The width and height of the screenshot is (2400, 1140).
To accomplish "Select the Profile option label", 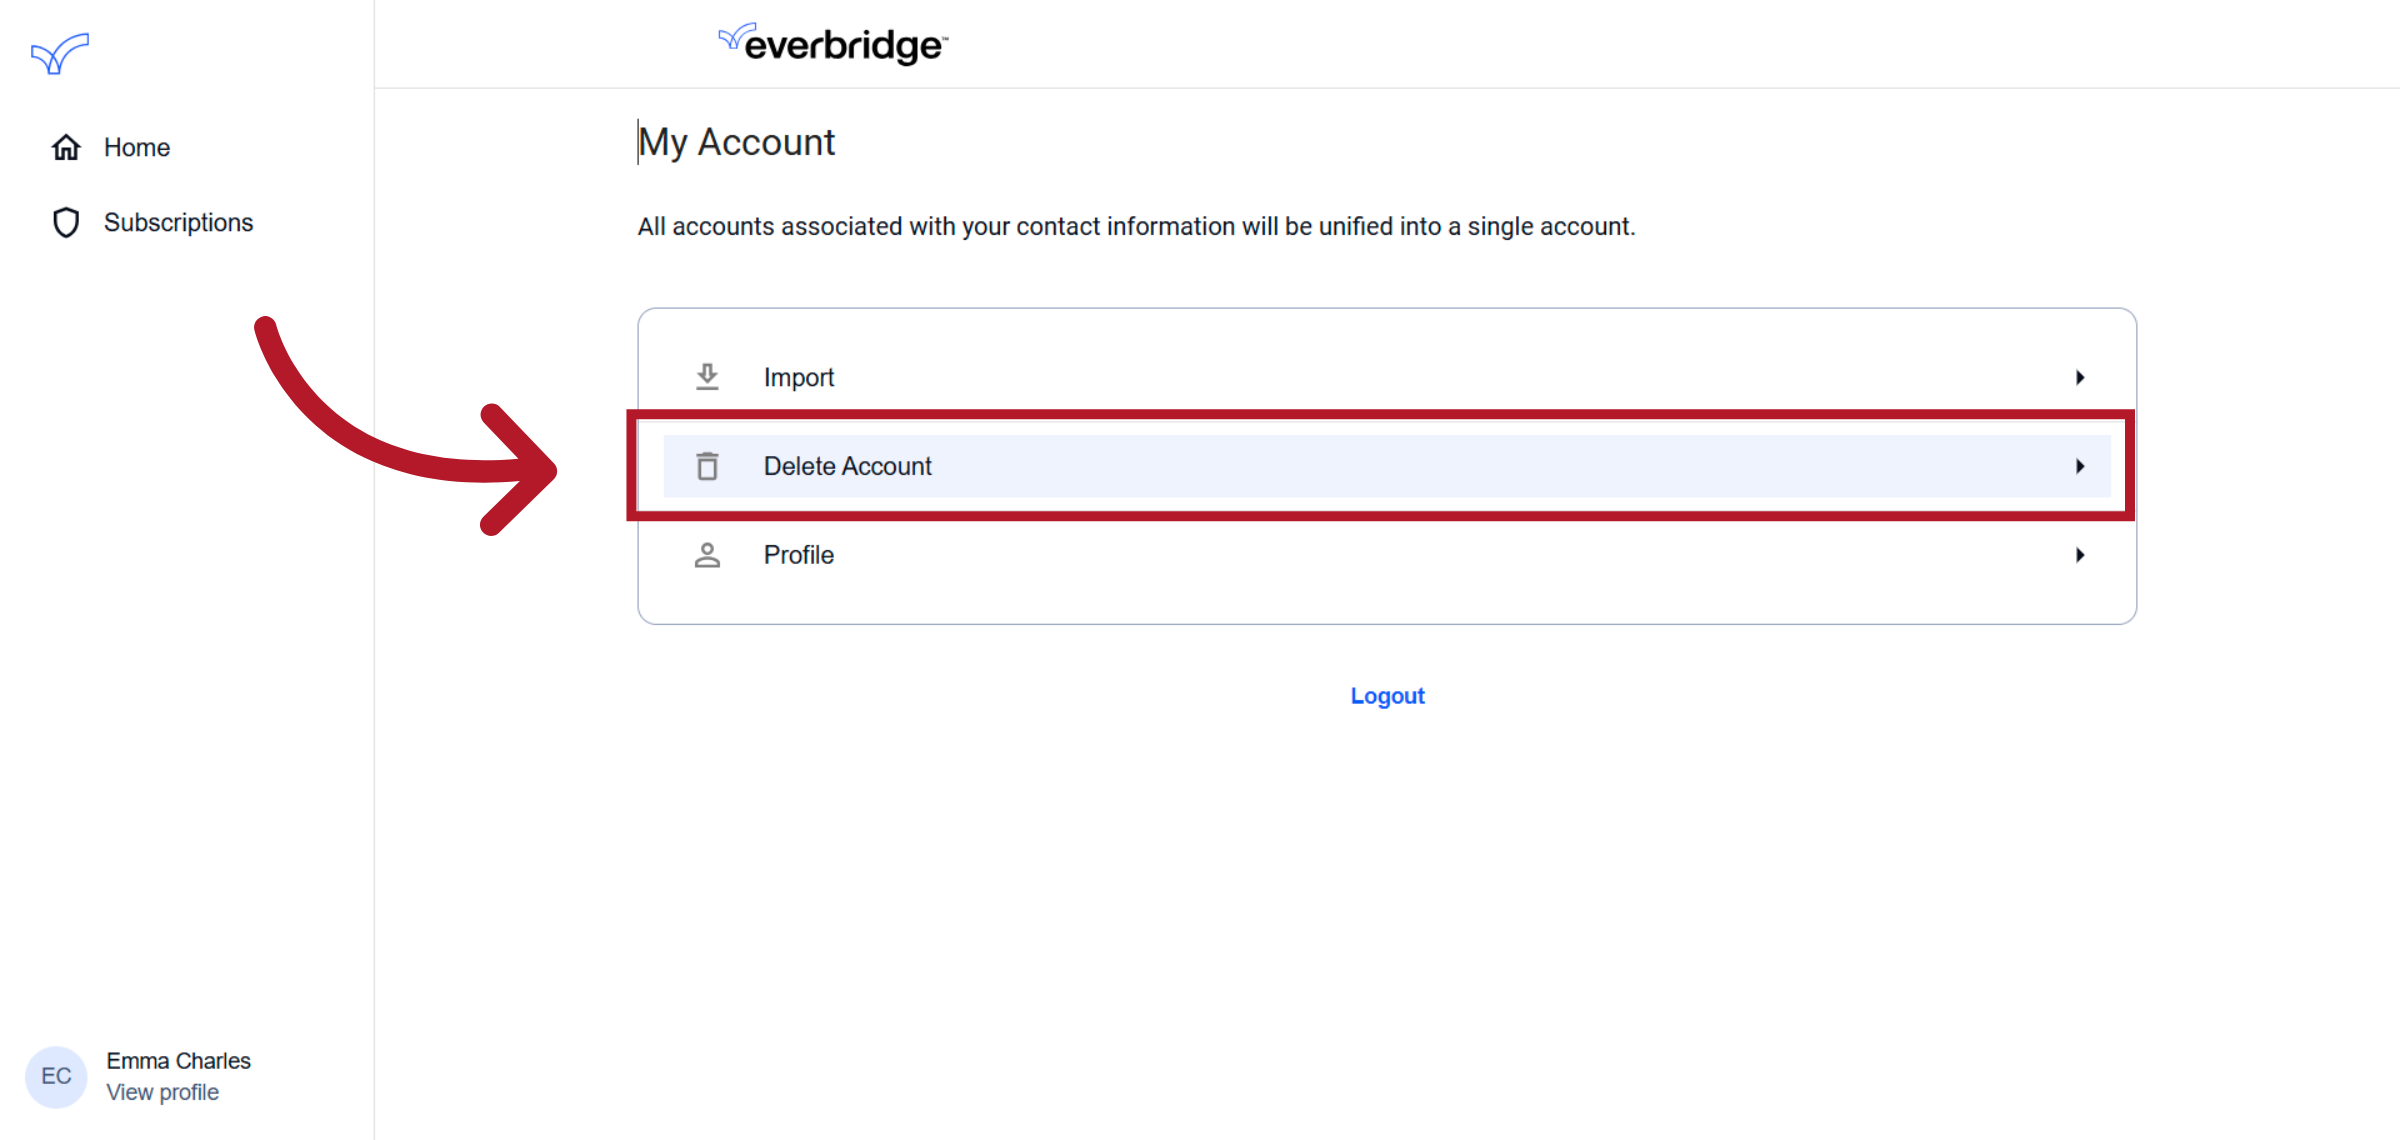I will click(x=799, y=555).
